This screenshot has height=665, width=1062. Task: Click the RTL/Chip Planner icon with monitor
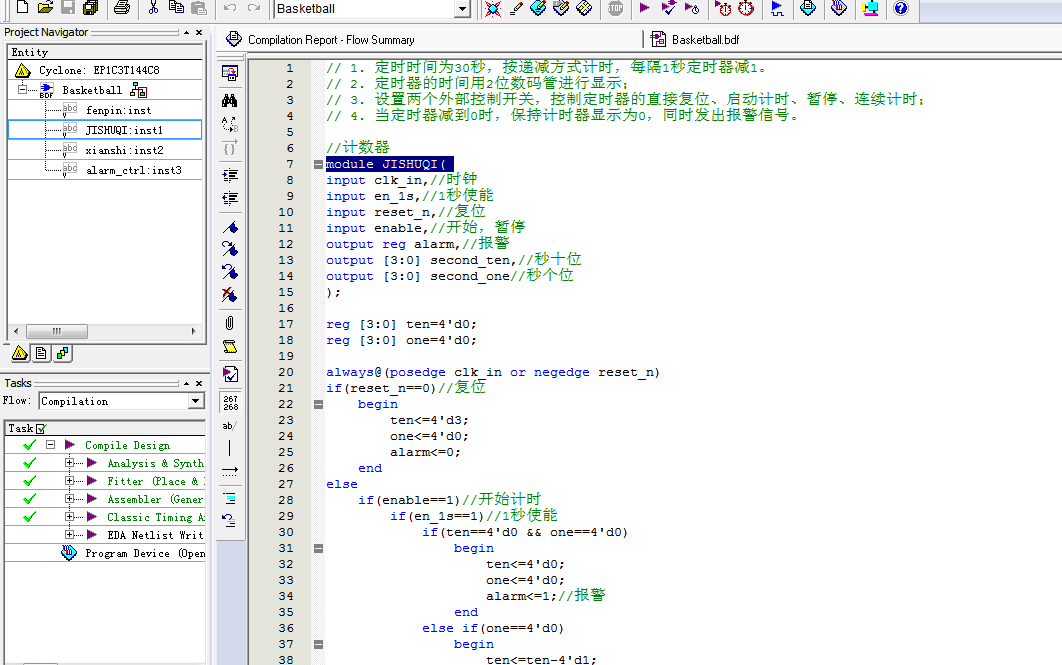[870, 8]
